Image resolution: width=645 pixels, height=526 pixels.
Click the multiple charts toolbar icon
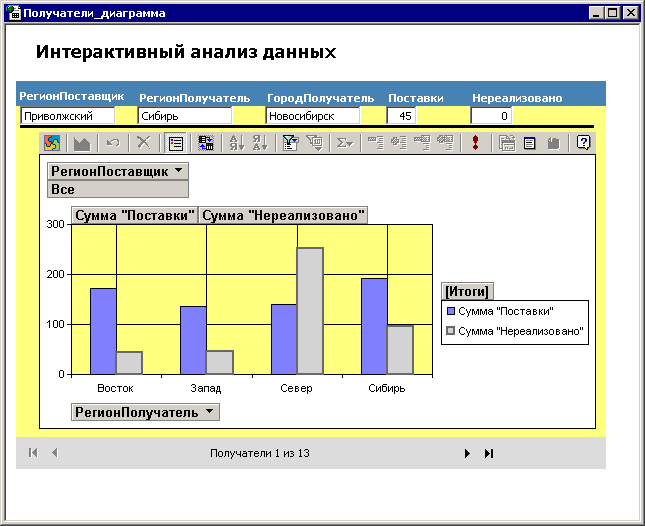pos(507,143)
